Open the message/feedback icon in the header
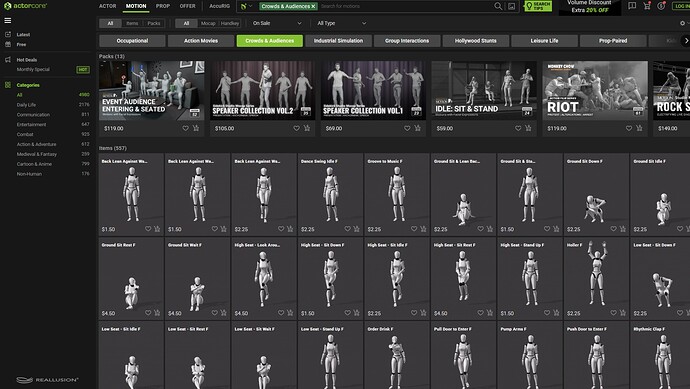Screen dimensions: 690x389 pos(632,6)
